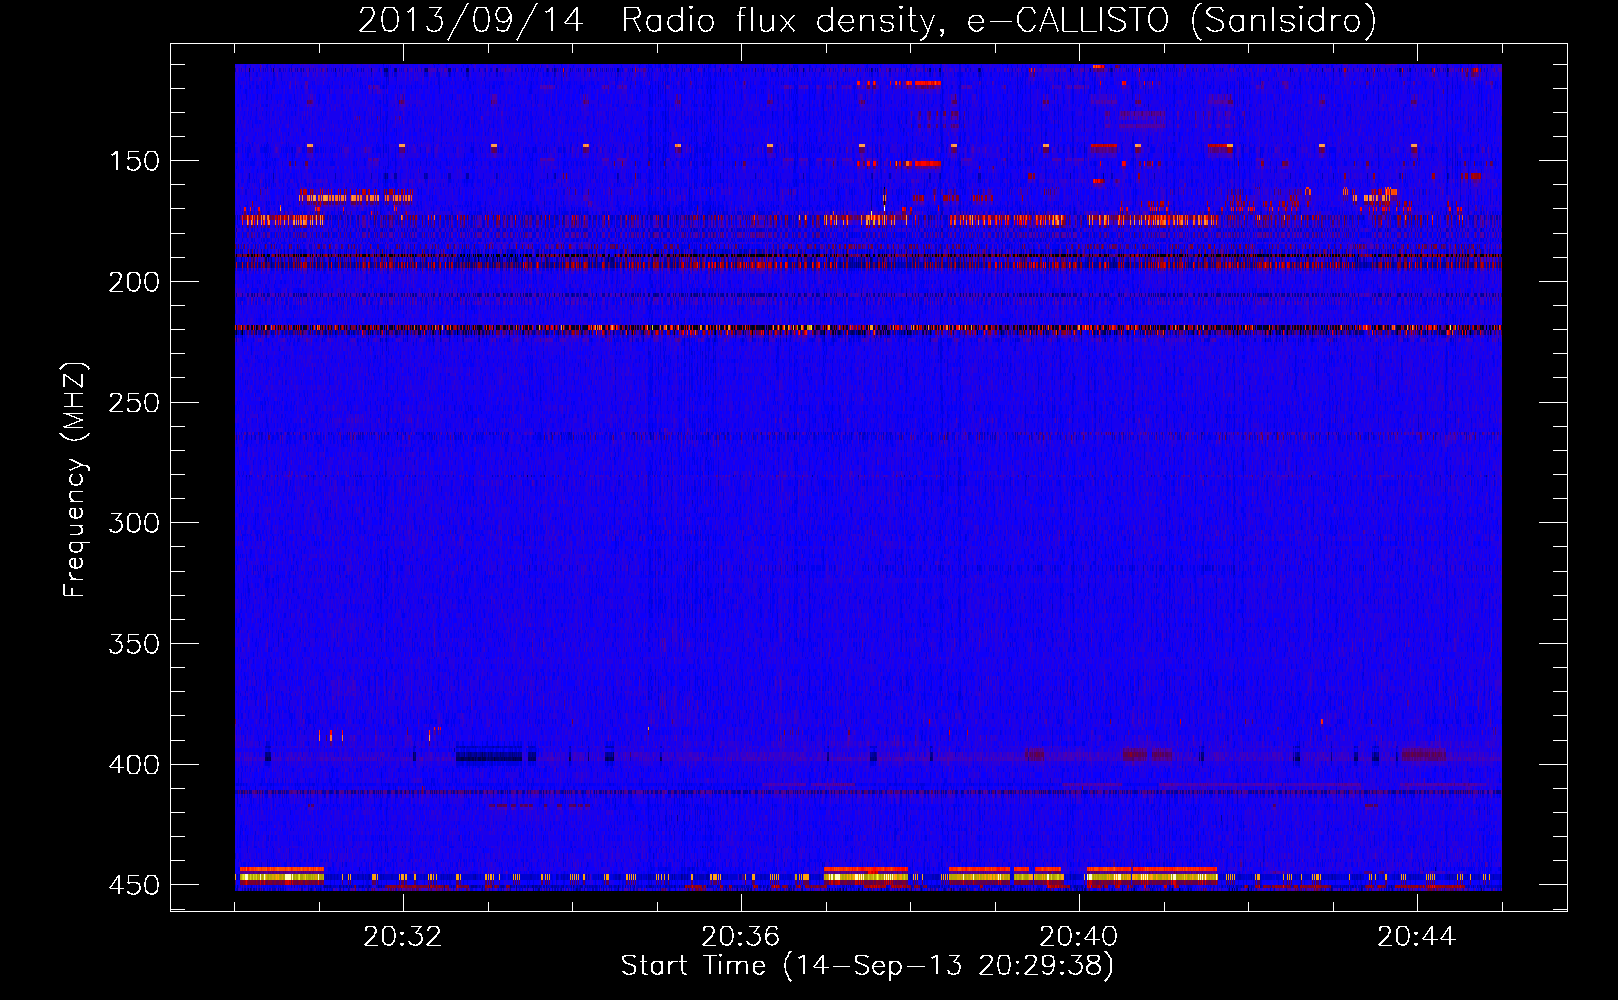Click the 250 frequency tick label
Image resolution: width=1618 pixels, height=1000 pixels.
coord(134,403)
